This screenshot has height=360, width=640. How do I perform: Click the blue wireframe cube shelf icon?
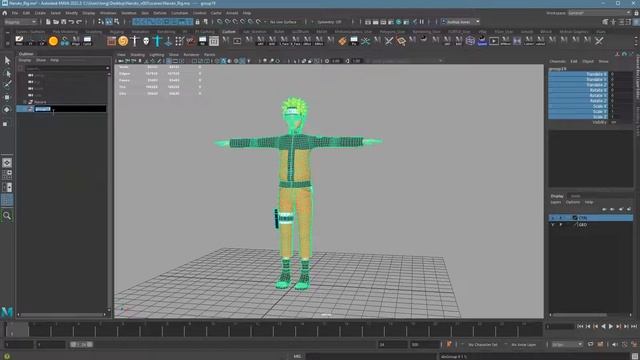click(x=470, y=41)
